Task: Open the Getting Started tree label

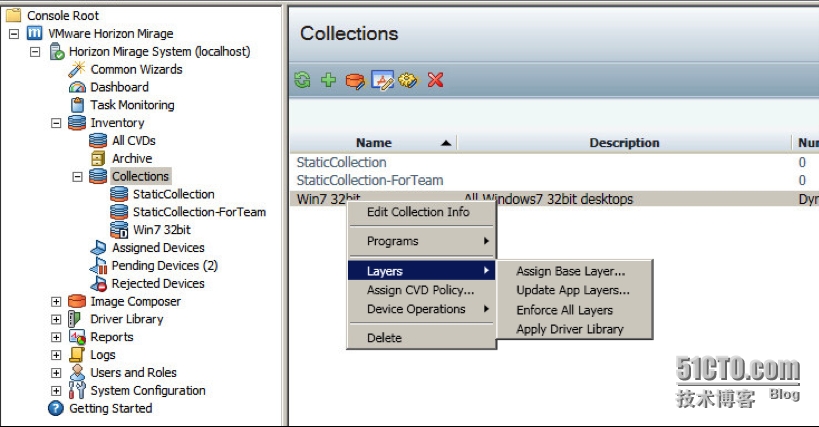Action: [x=111, y=408]
